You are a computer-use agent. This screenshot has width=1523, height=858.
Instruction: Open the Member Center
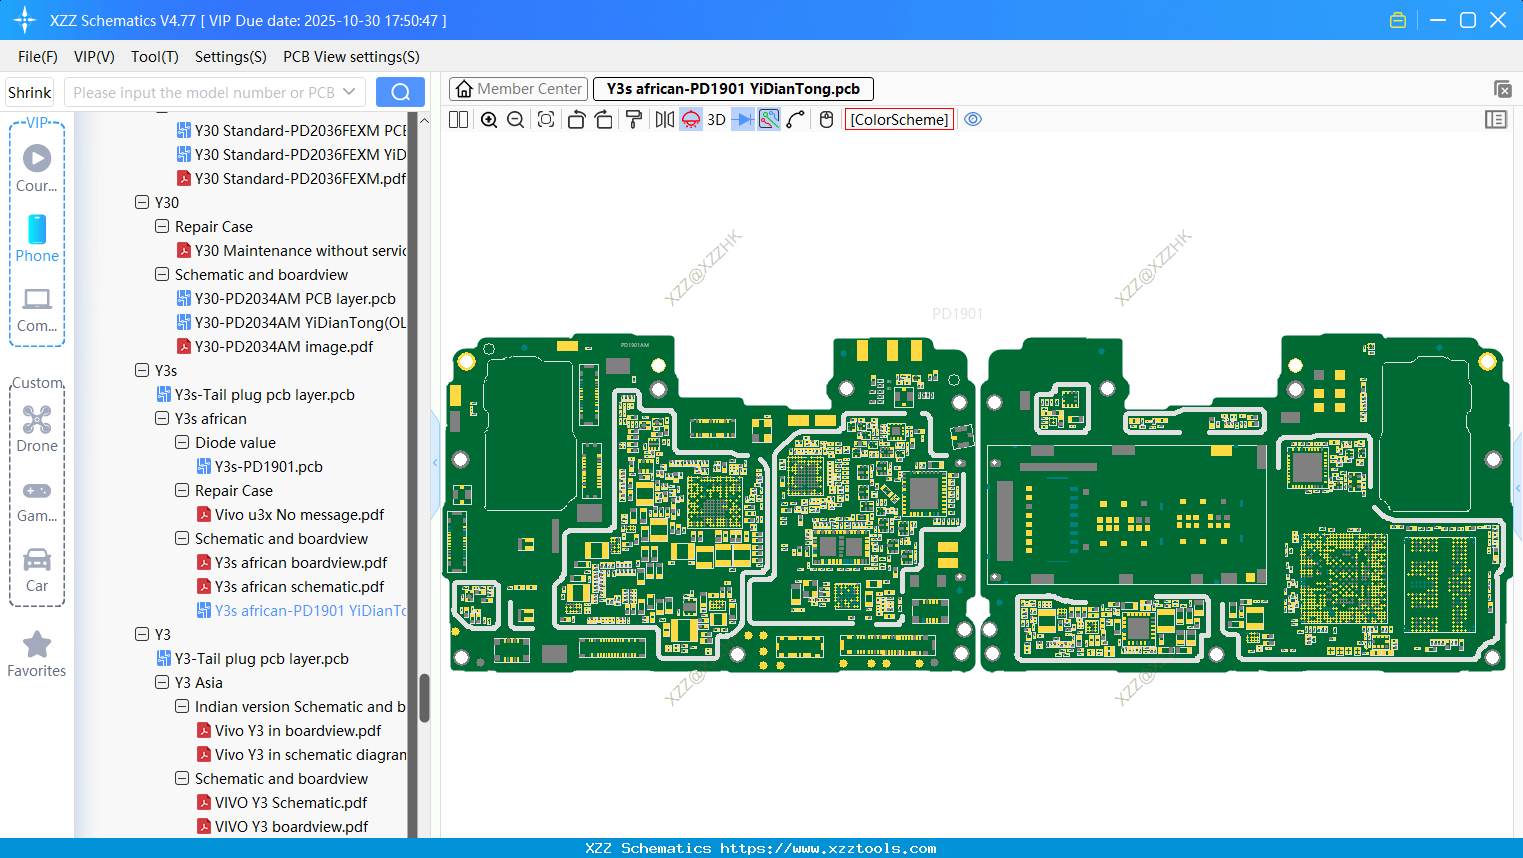pyautogui.click(x=518, y=88)
